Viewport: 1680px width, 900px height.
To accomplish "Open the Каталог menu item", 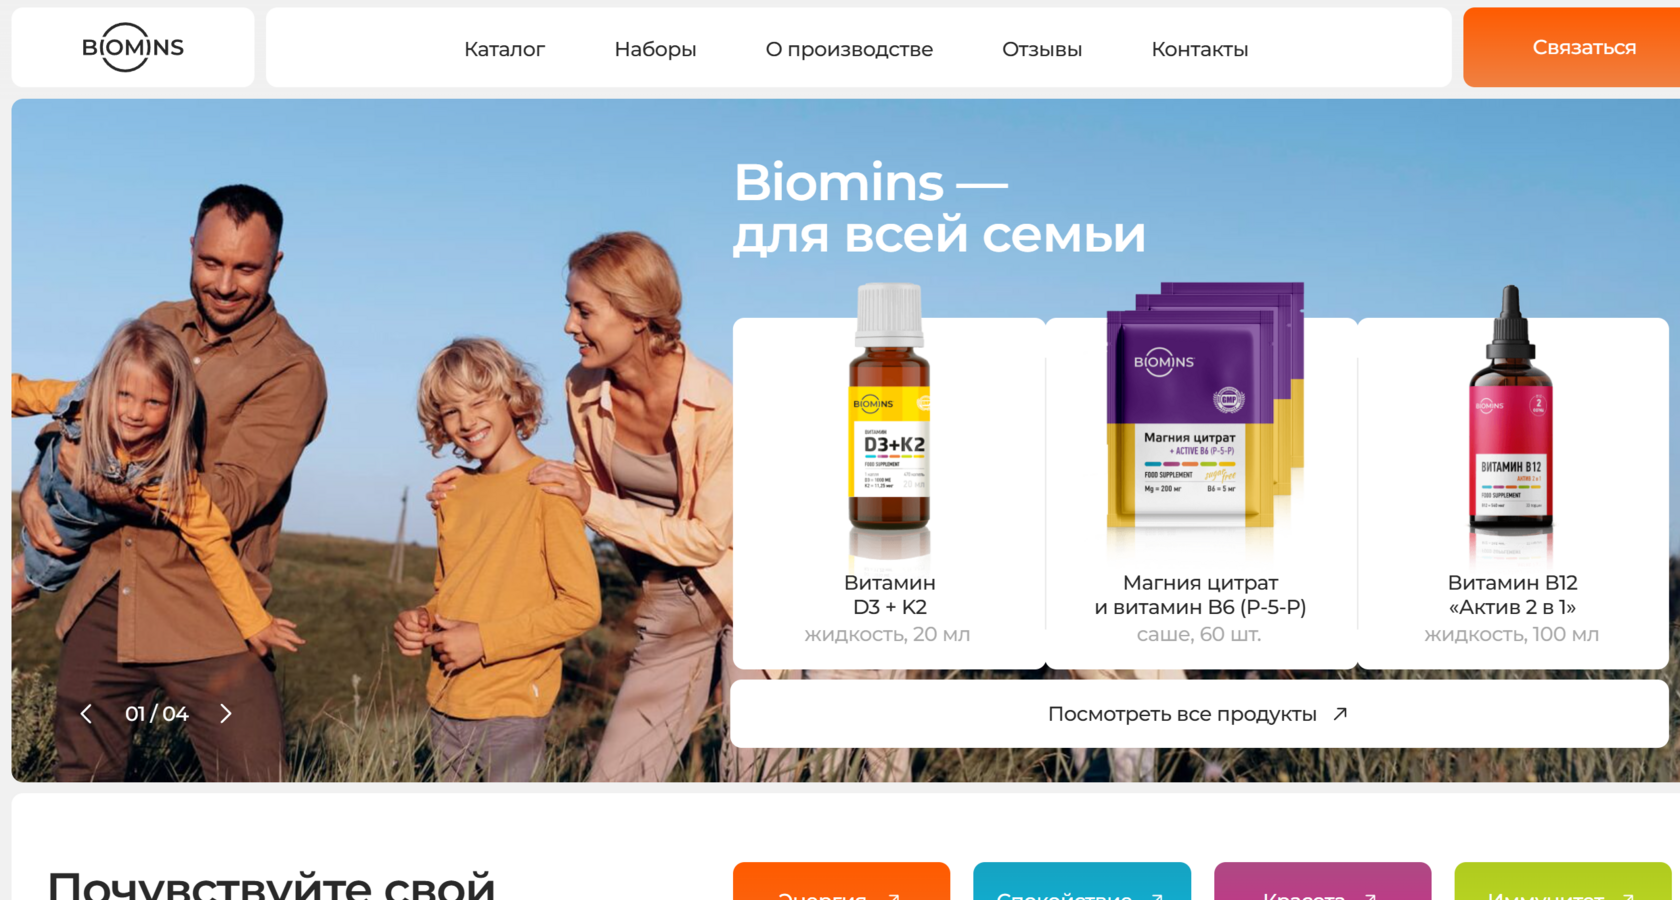I will click(504, 49).
